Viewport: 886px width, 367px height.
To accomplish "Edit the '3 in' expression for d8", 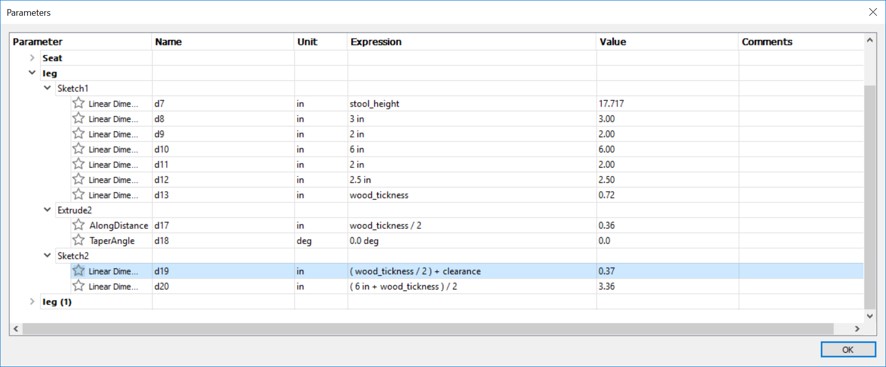I will [x=472, y=119].
